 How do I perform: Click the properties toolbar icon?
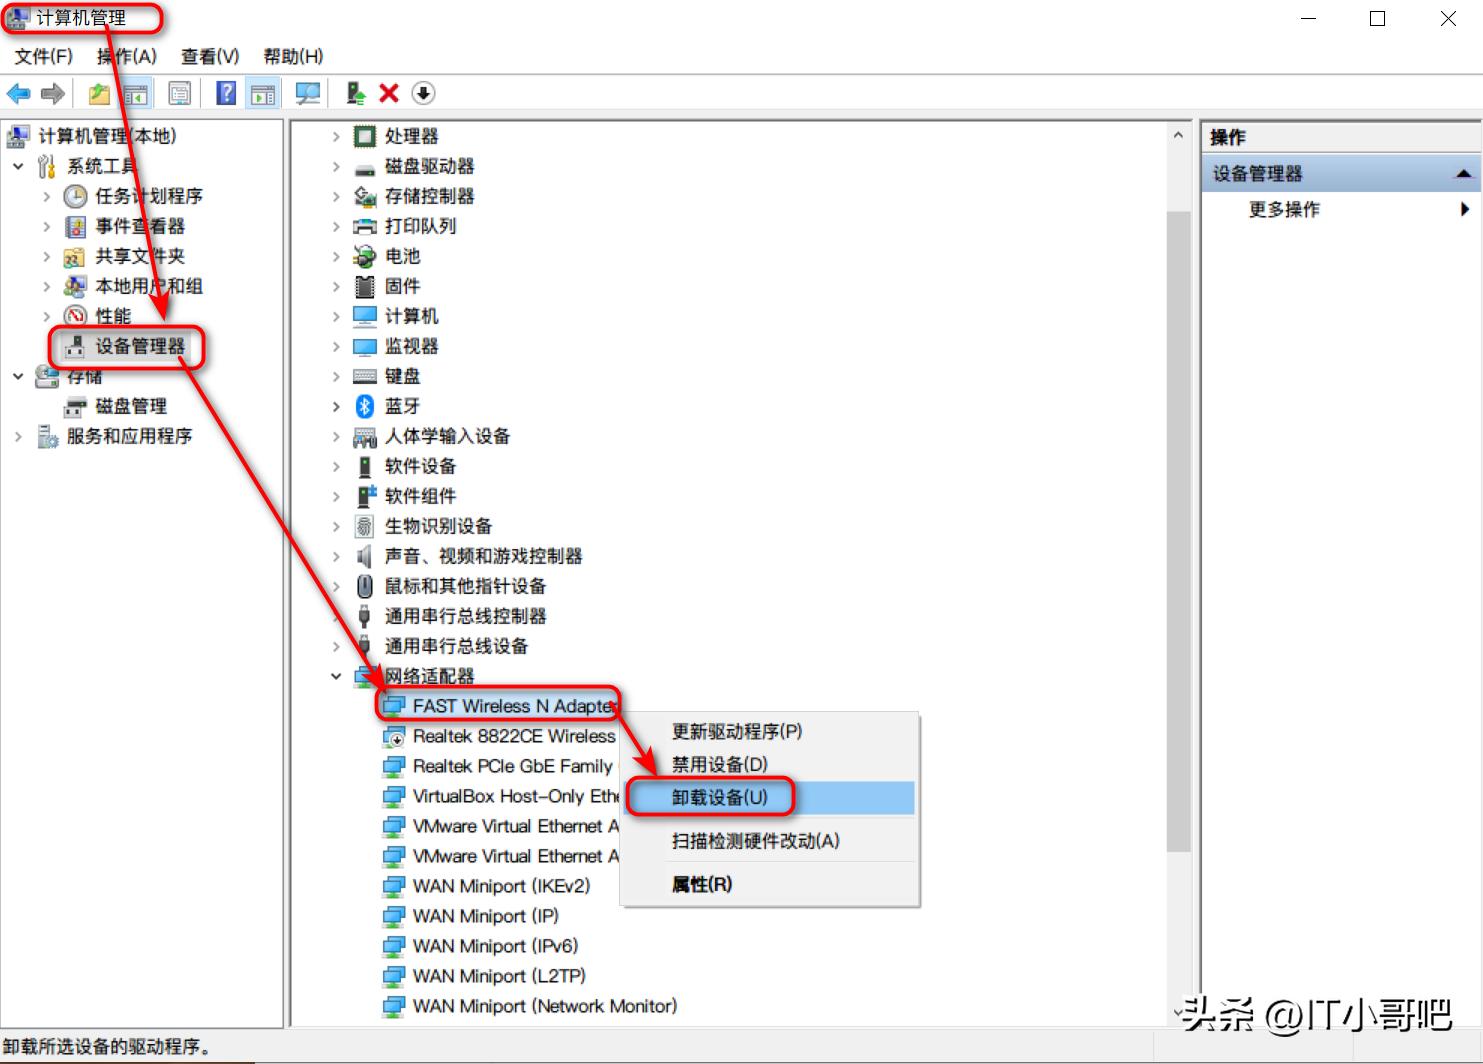pyautogui.click(x=180, y=93)
